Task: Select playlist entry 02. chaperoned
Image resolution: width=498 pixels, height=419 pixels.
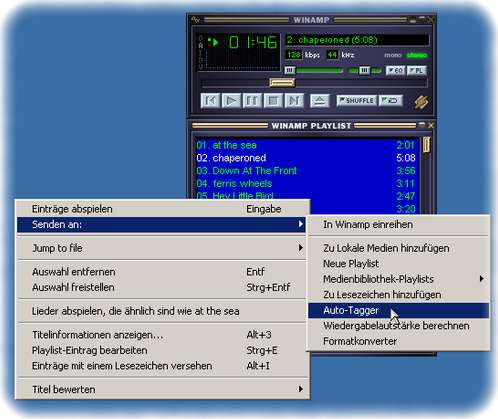Action: click(x=305, y=158)
